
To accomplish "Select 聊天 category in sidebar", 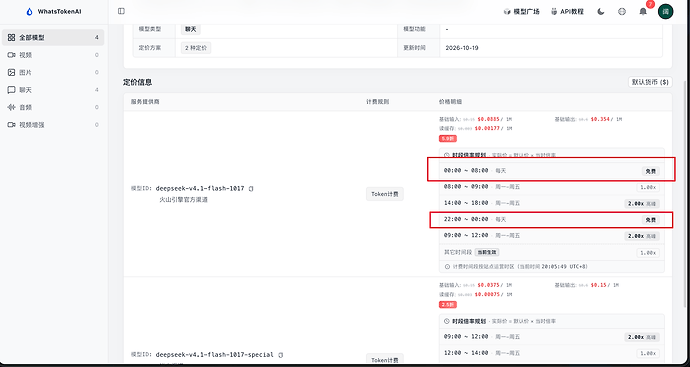I will [53, 90].
